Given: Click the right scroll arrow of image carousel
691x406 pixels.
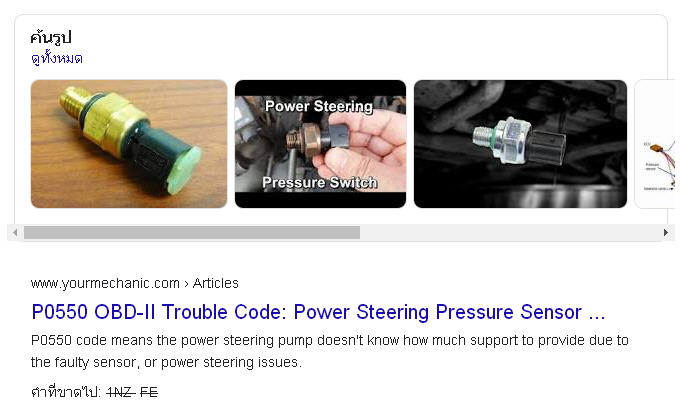Looking at the screenshot, I should point(665,232).
